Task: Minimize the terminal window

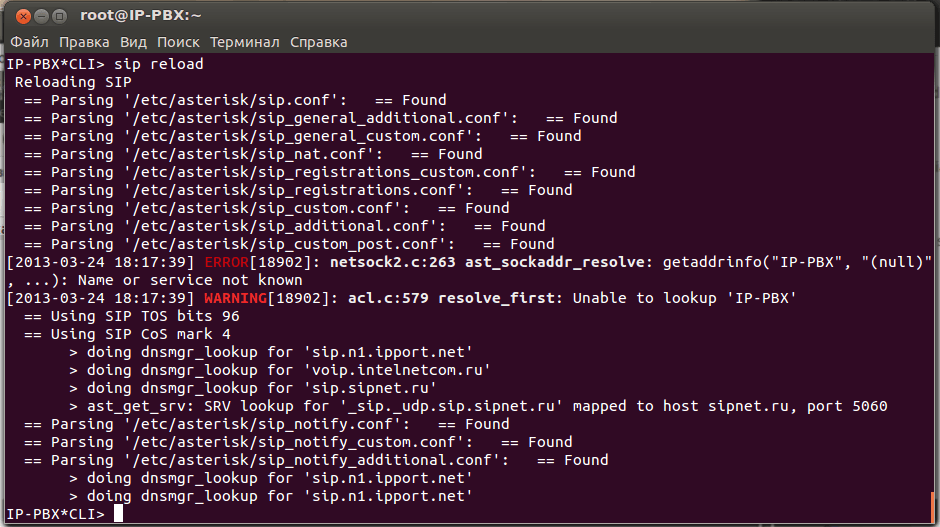Action: [x=40, y=17]
